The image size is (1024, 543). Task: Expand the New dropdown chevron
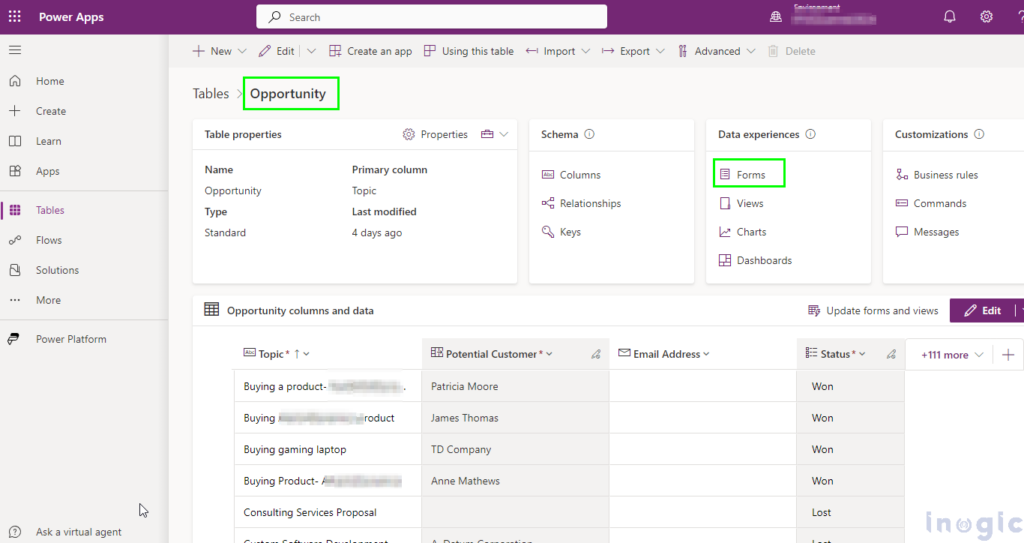point(242,51)
